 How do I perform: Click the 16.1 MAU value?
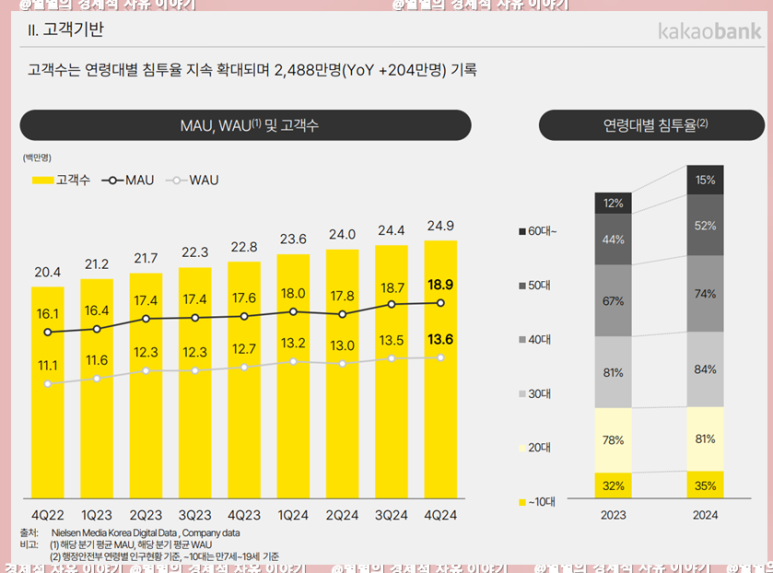pyautogui.click(x=47, y=314)
